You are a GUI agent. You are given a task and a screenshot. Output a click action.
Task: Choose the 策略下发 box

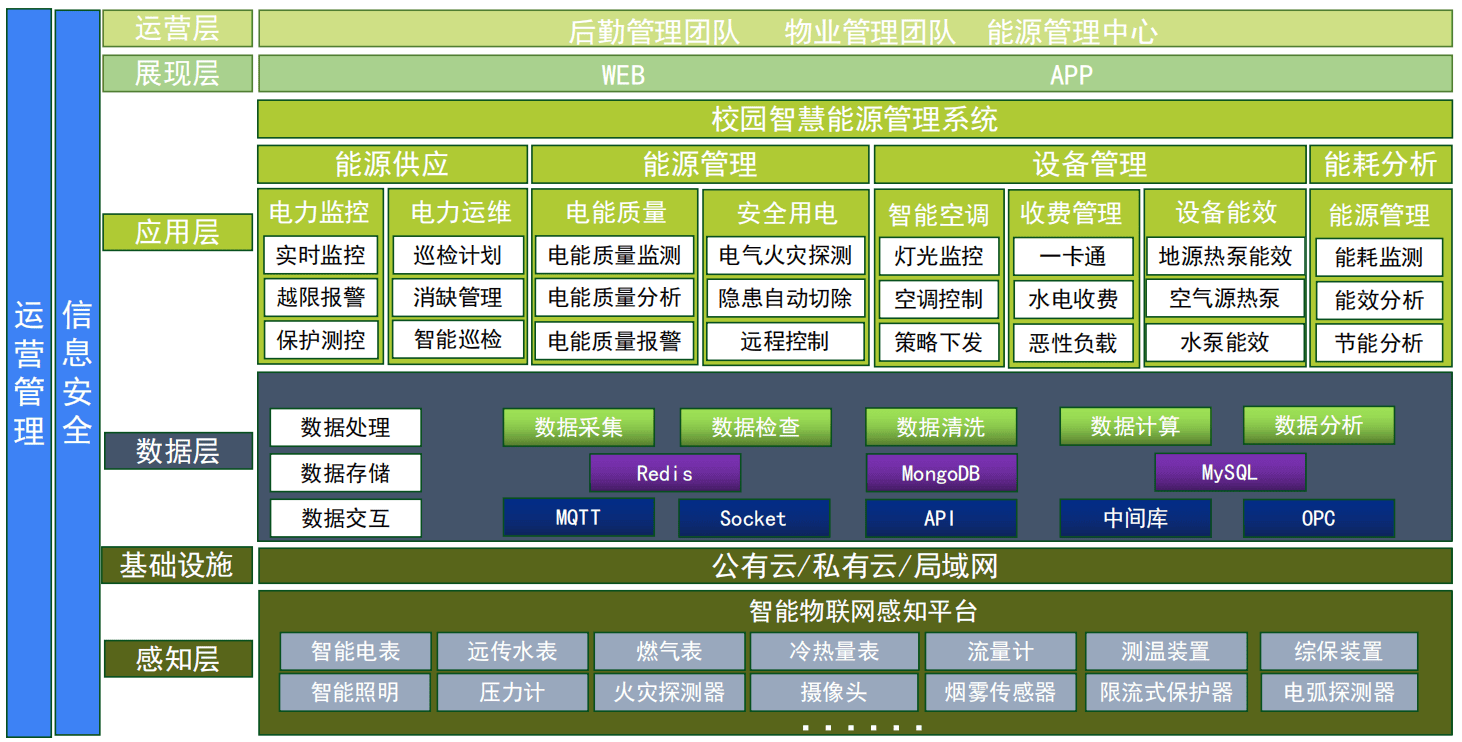point(938,343)
